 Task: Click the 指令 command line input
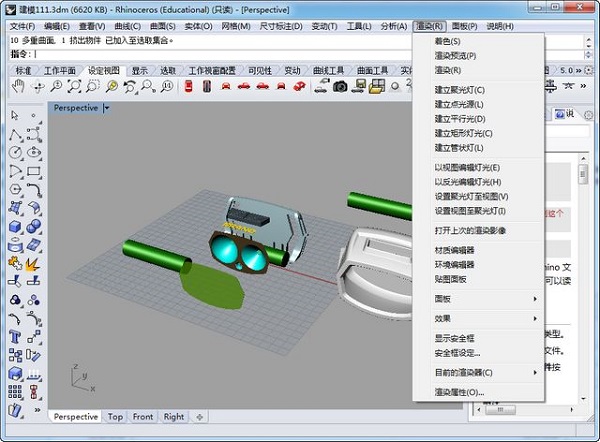coord(200,53)
